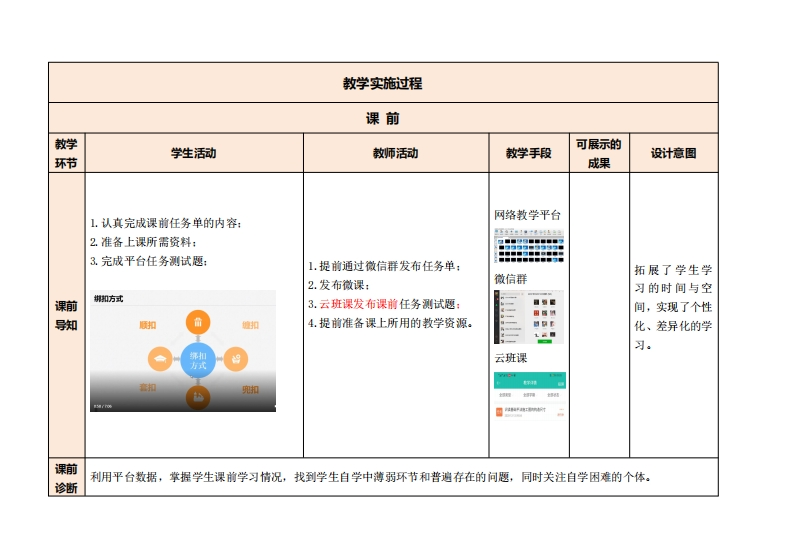Click the '课前诊断' row label

[66, 478]
